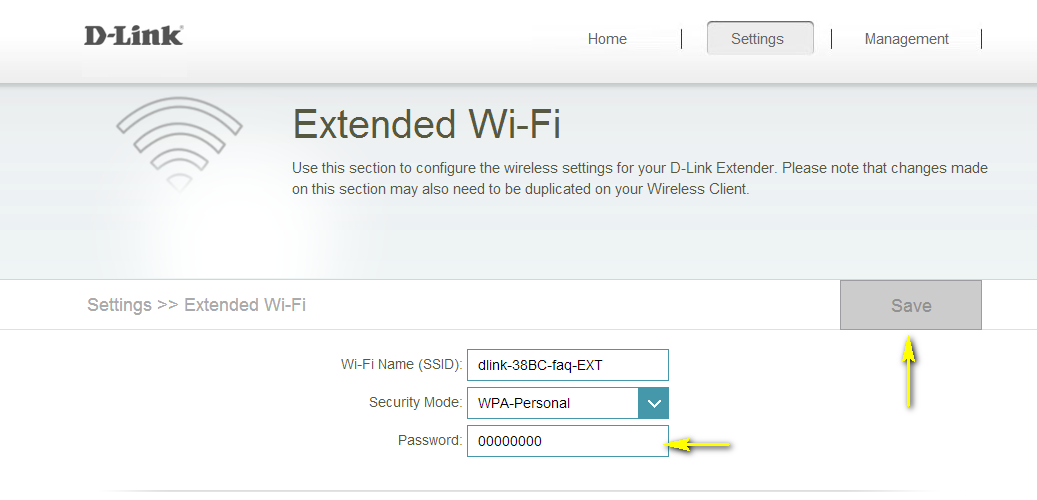Click the '>>' breadcrumb separator

point(168,305)
